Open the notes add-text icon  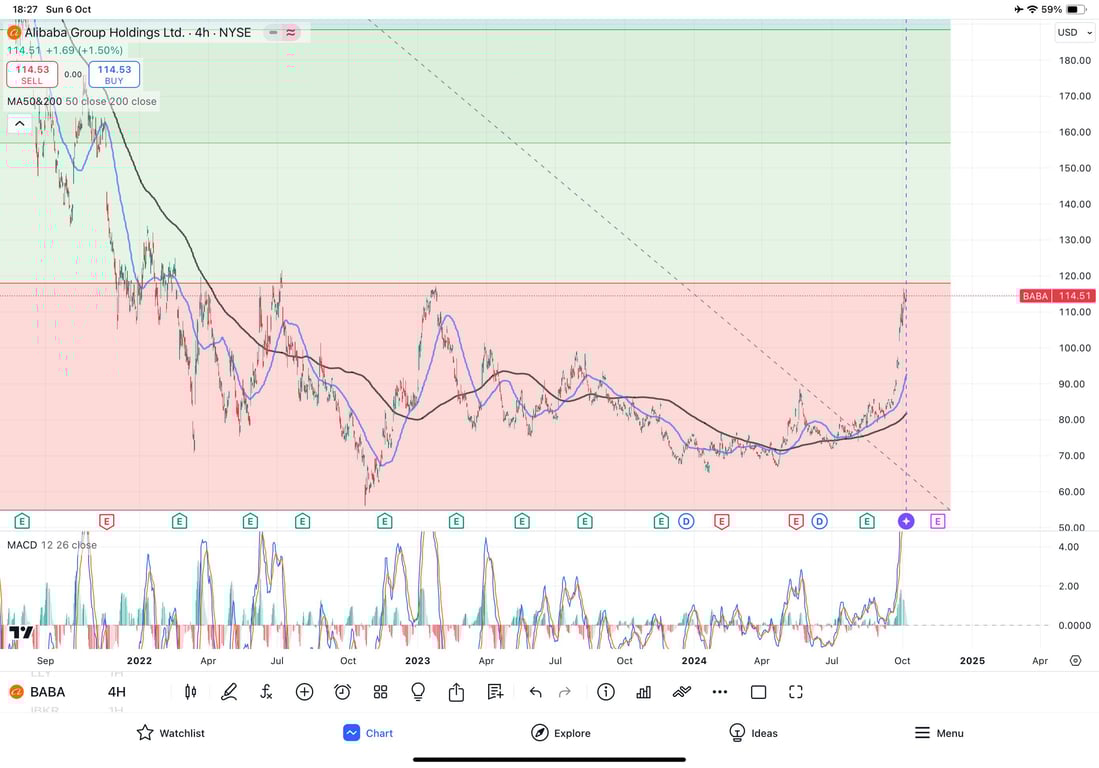coord(495,692)
